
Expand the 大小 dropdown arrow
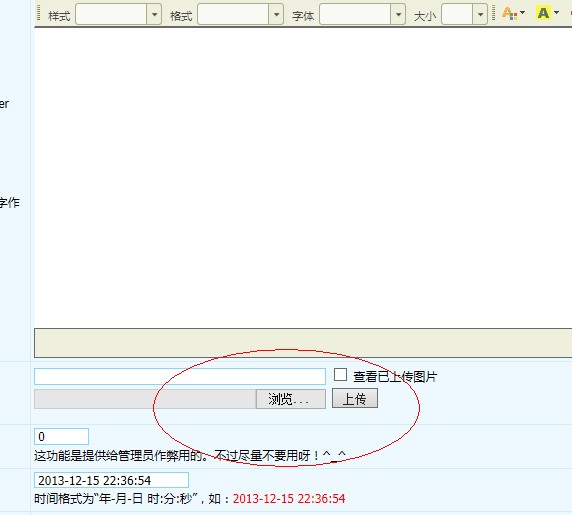480,15
